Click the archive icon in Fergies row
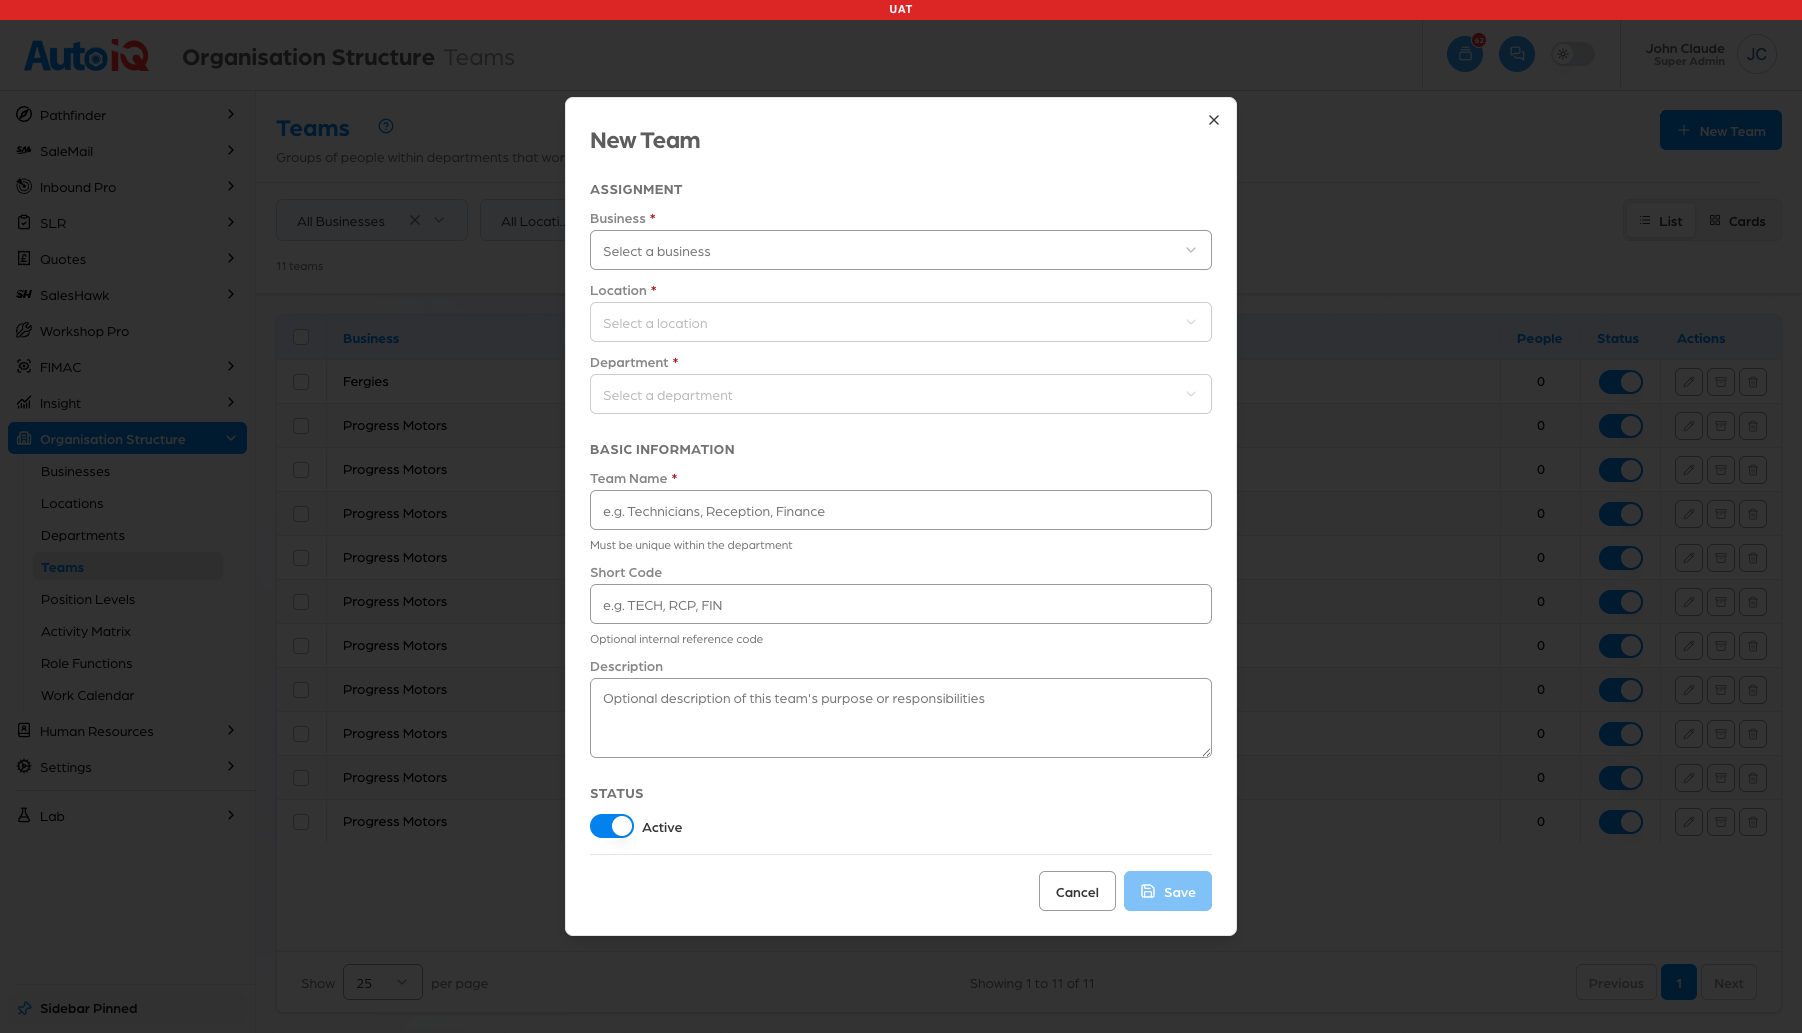Viewport: 1802px width, 1033px height. pos(1721,382)
